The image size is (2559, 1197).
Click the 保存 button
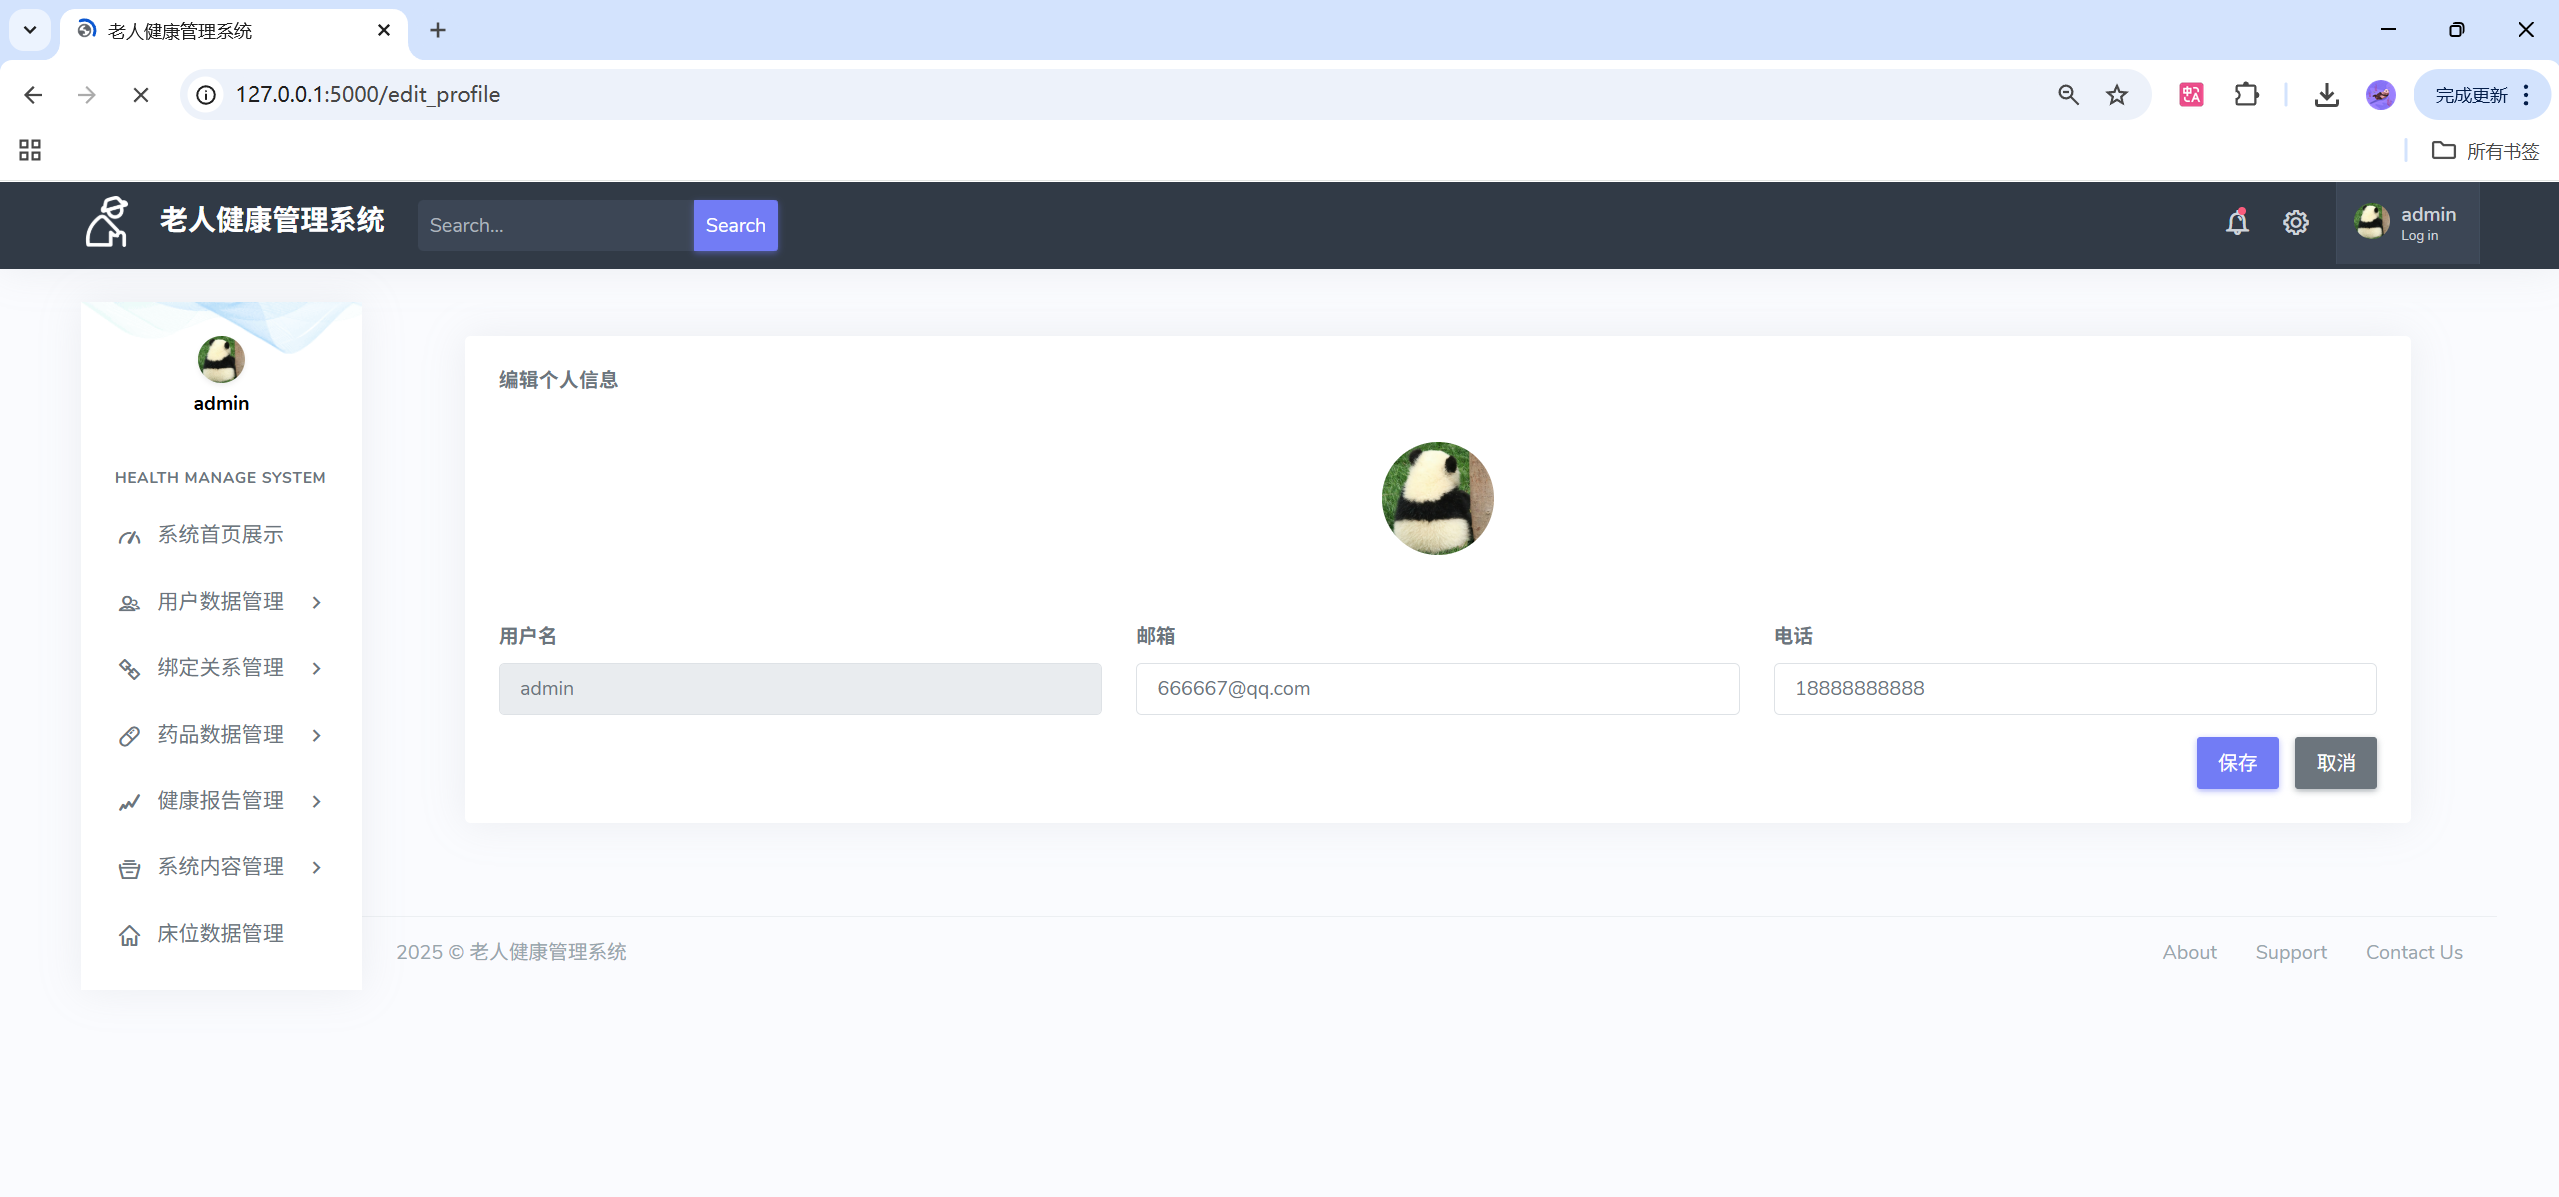tap(2237, 763)
